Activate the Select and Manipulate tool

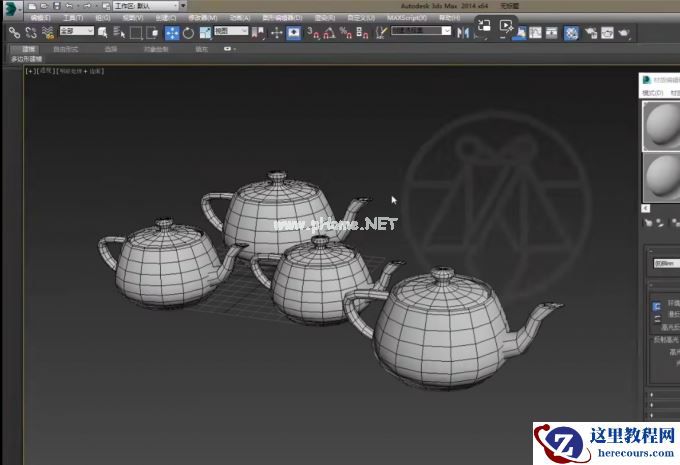pos(276,33)
